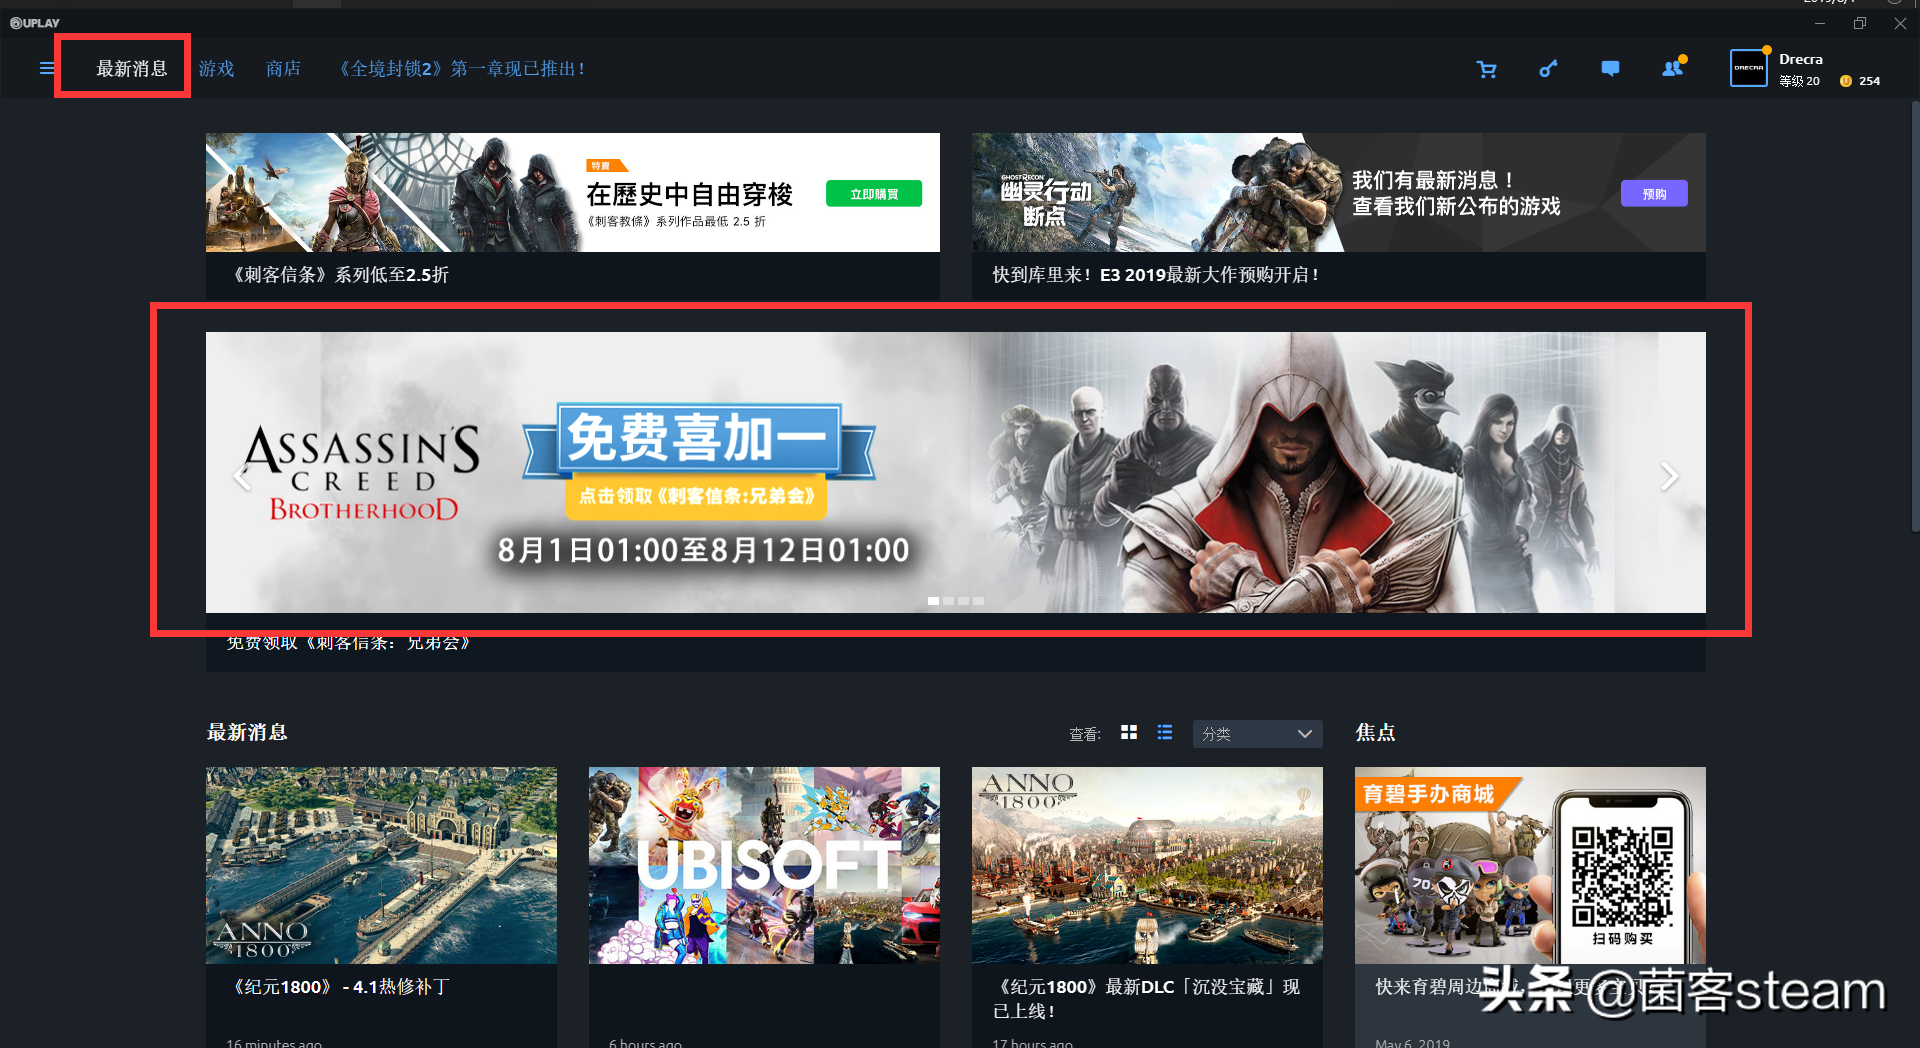Click the Uplay logo in title bar
This screenshot has width=1920, height=1048.
(x=35, y=23)
